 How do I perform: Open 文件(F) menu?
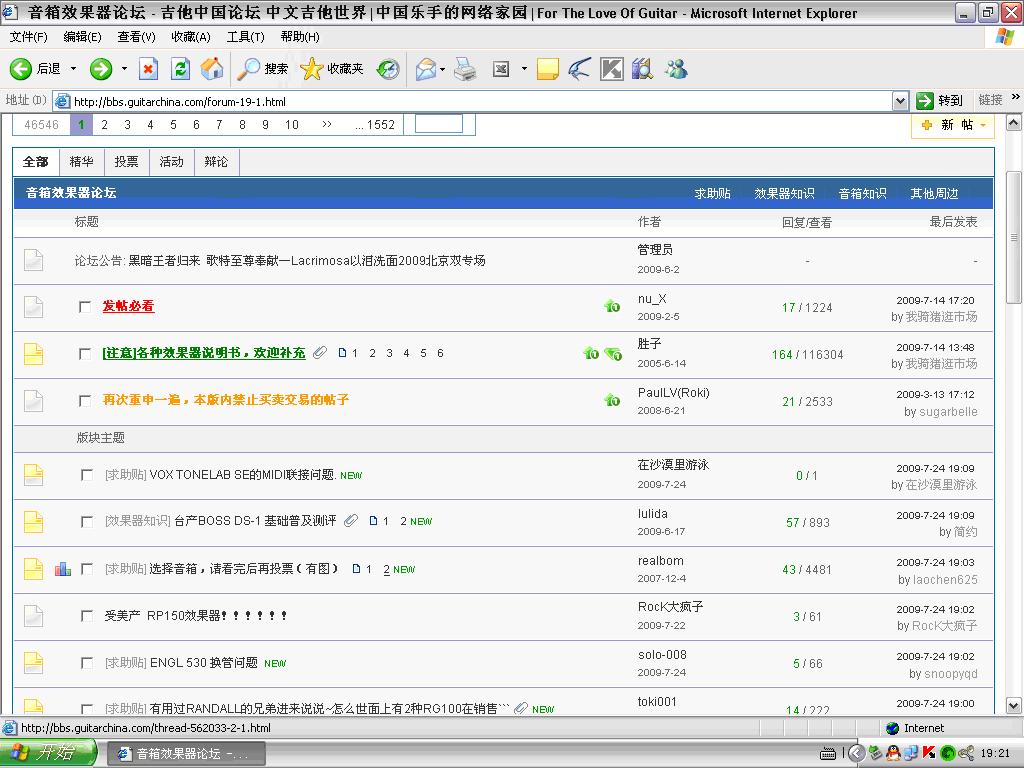click(28, 37)
